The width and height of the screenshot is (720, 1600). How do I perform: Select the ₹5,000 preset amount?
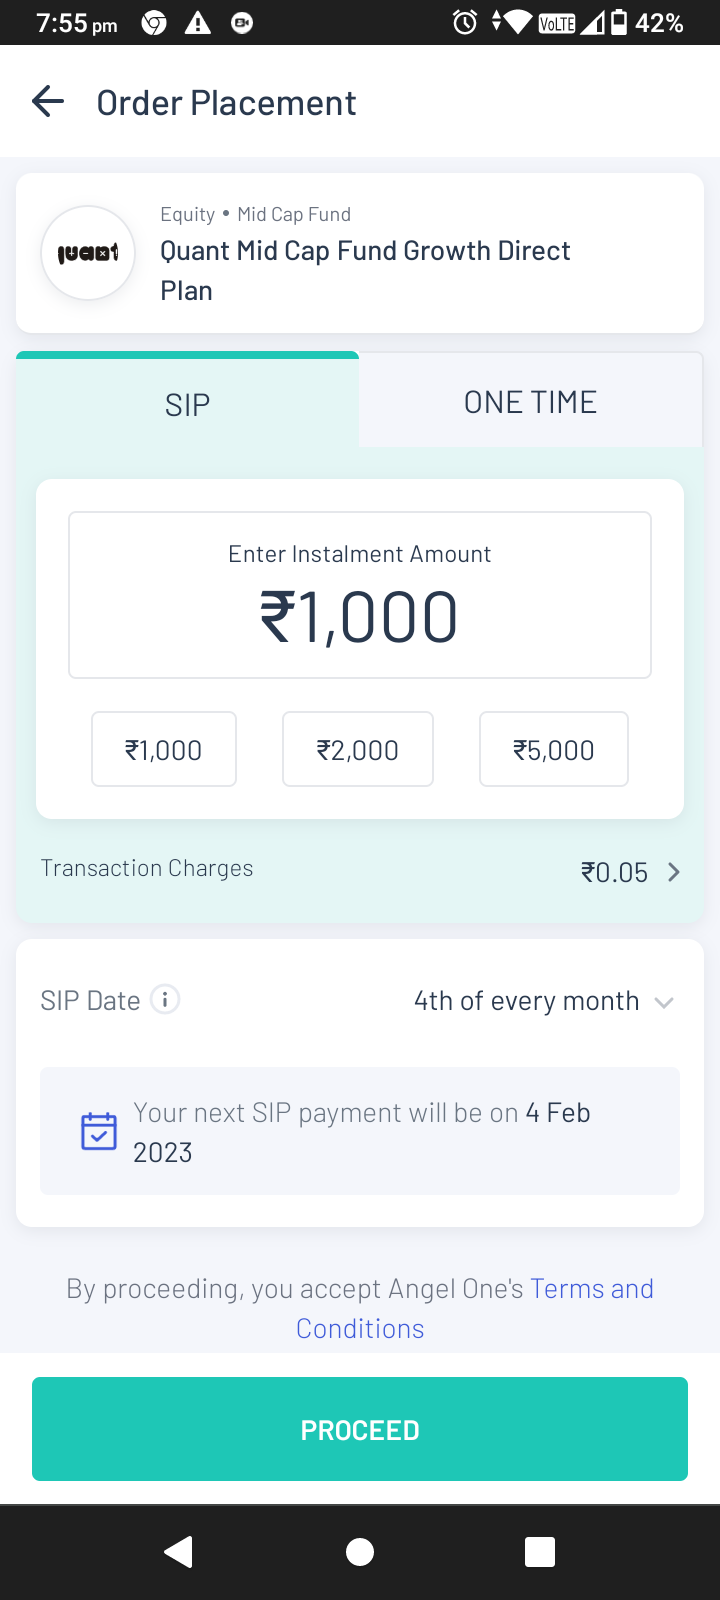click(554, 750)
